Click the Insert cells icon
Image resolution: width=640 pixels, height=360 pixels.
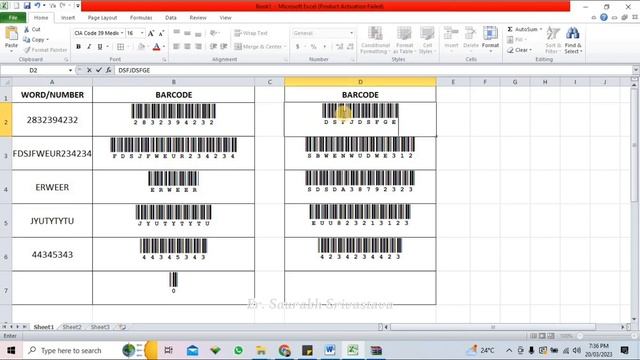[x=451, y=33]
